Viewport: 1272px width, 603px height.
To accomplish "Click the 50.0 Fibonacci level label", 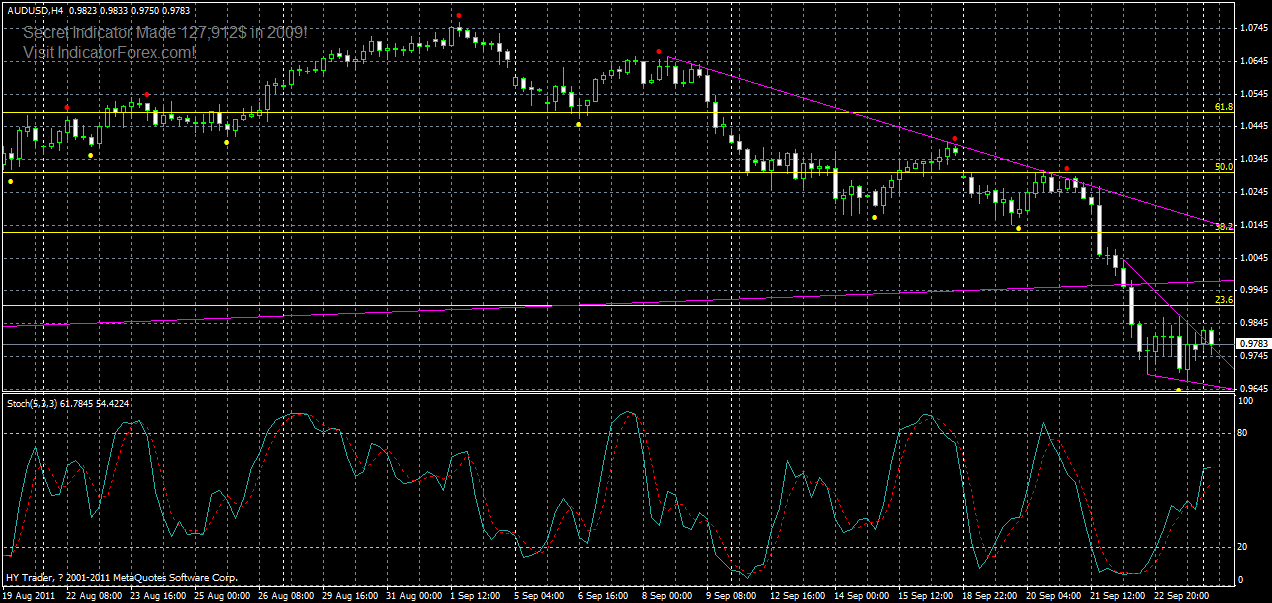I will [x=1222, y=169].
